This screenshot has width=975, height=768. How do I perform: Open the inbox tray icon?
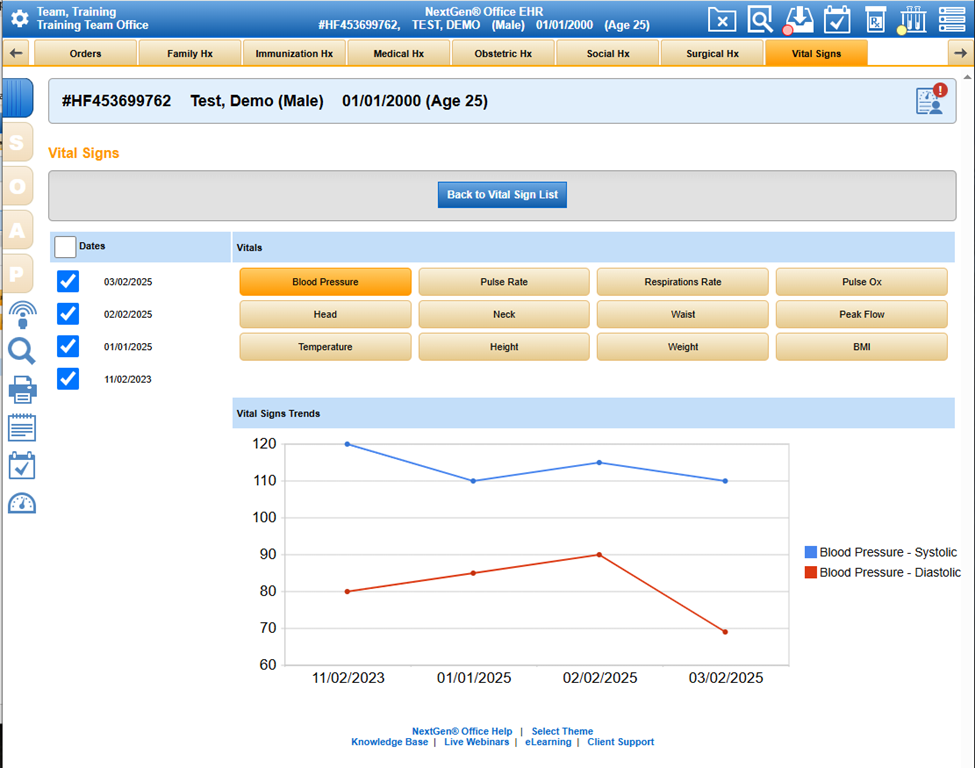coord(799,19)
